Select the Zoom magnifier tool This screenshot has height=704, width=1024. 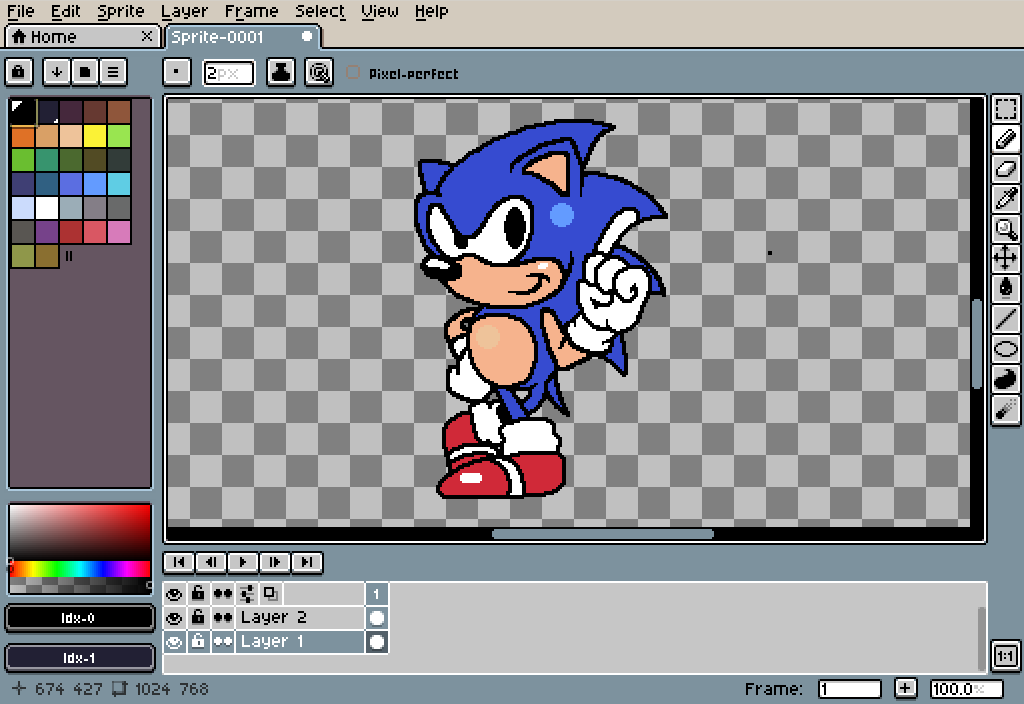coord(1006,229)
